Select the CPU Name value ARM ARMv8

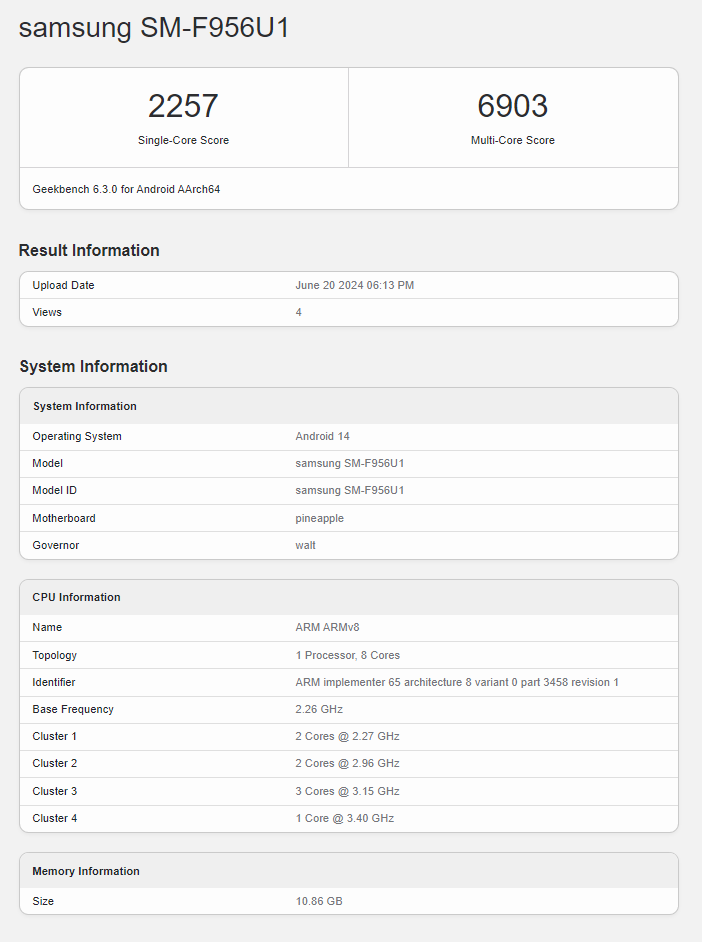pos(328,627)
